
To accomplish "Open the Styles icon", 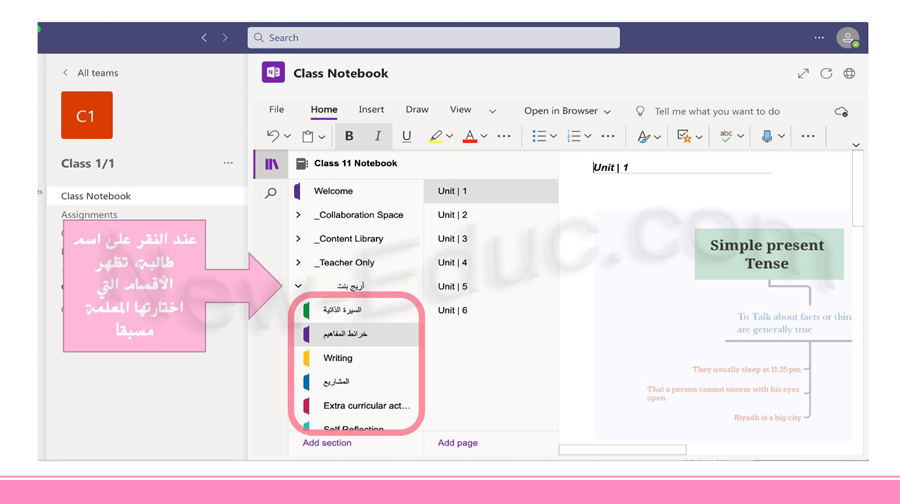I will click(643, 136).
